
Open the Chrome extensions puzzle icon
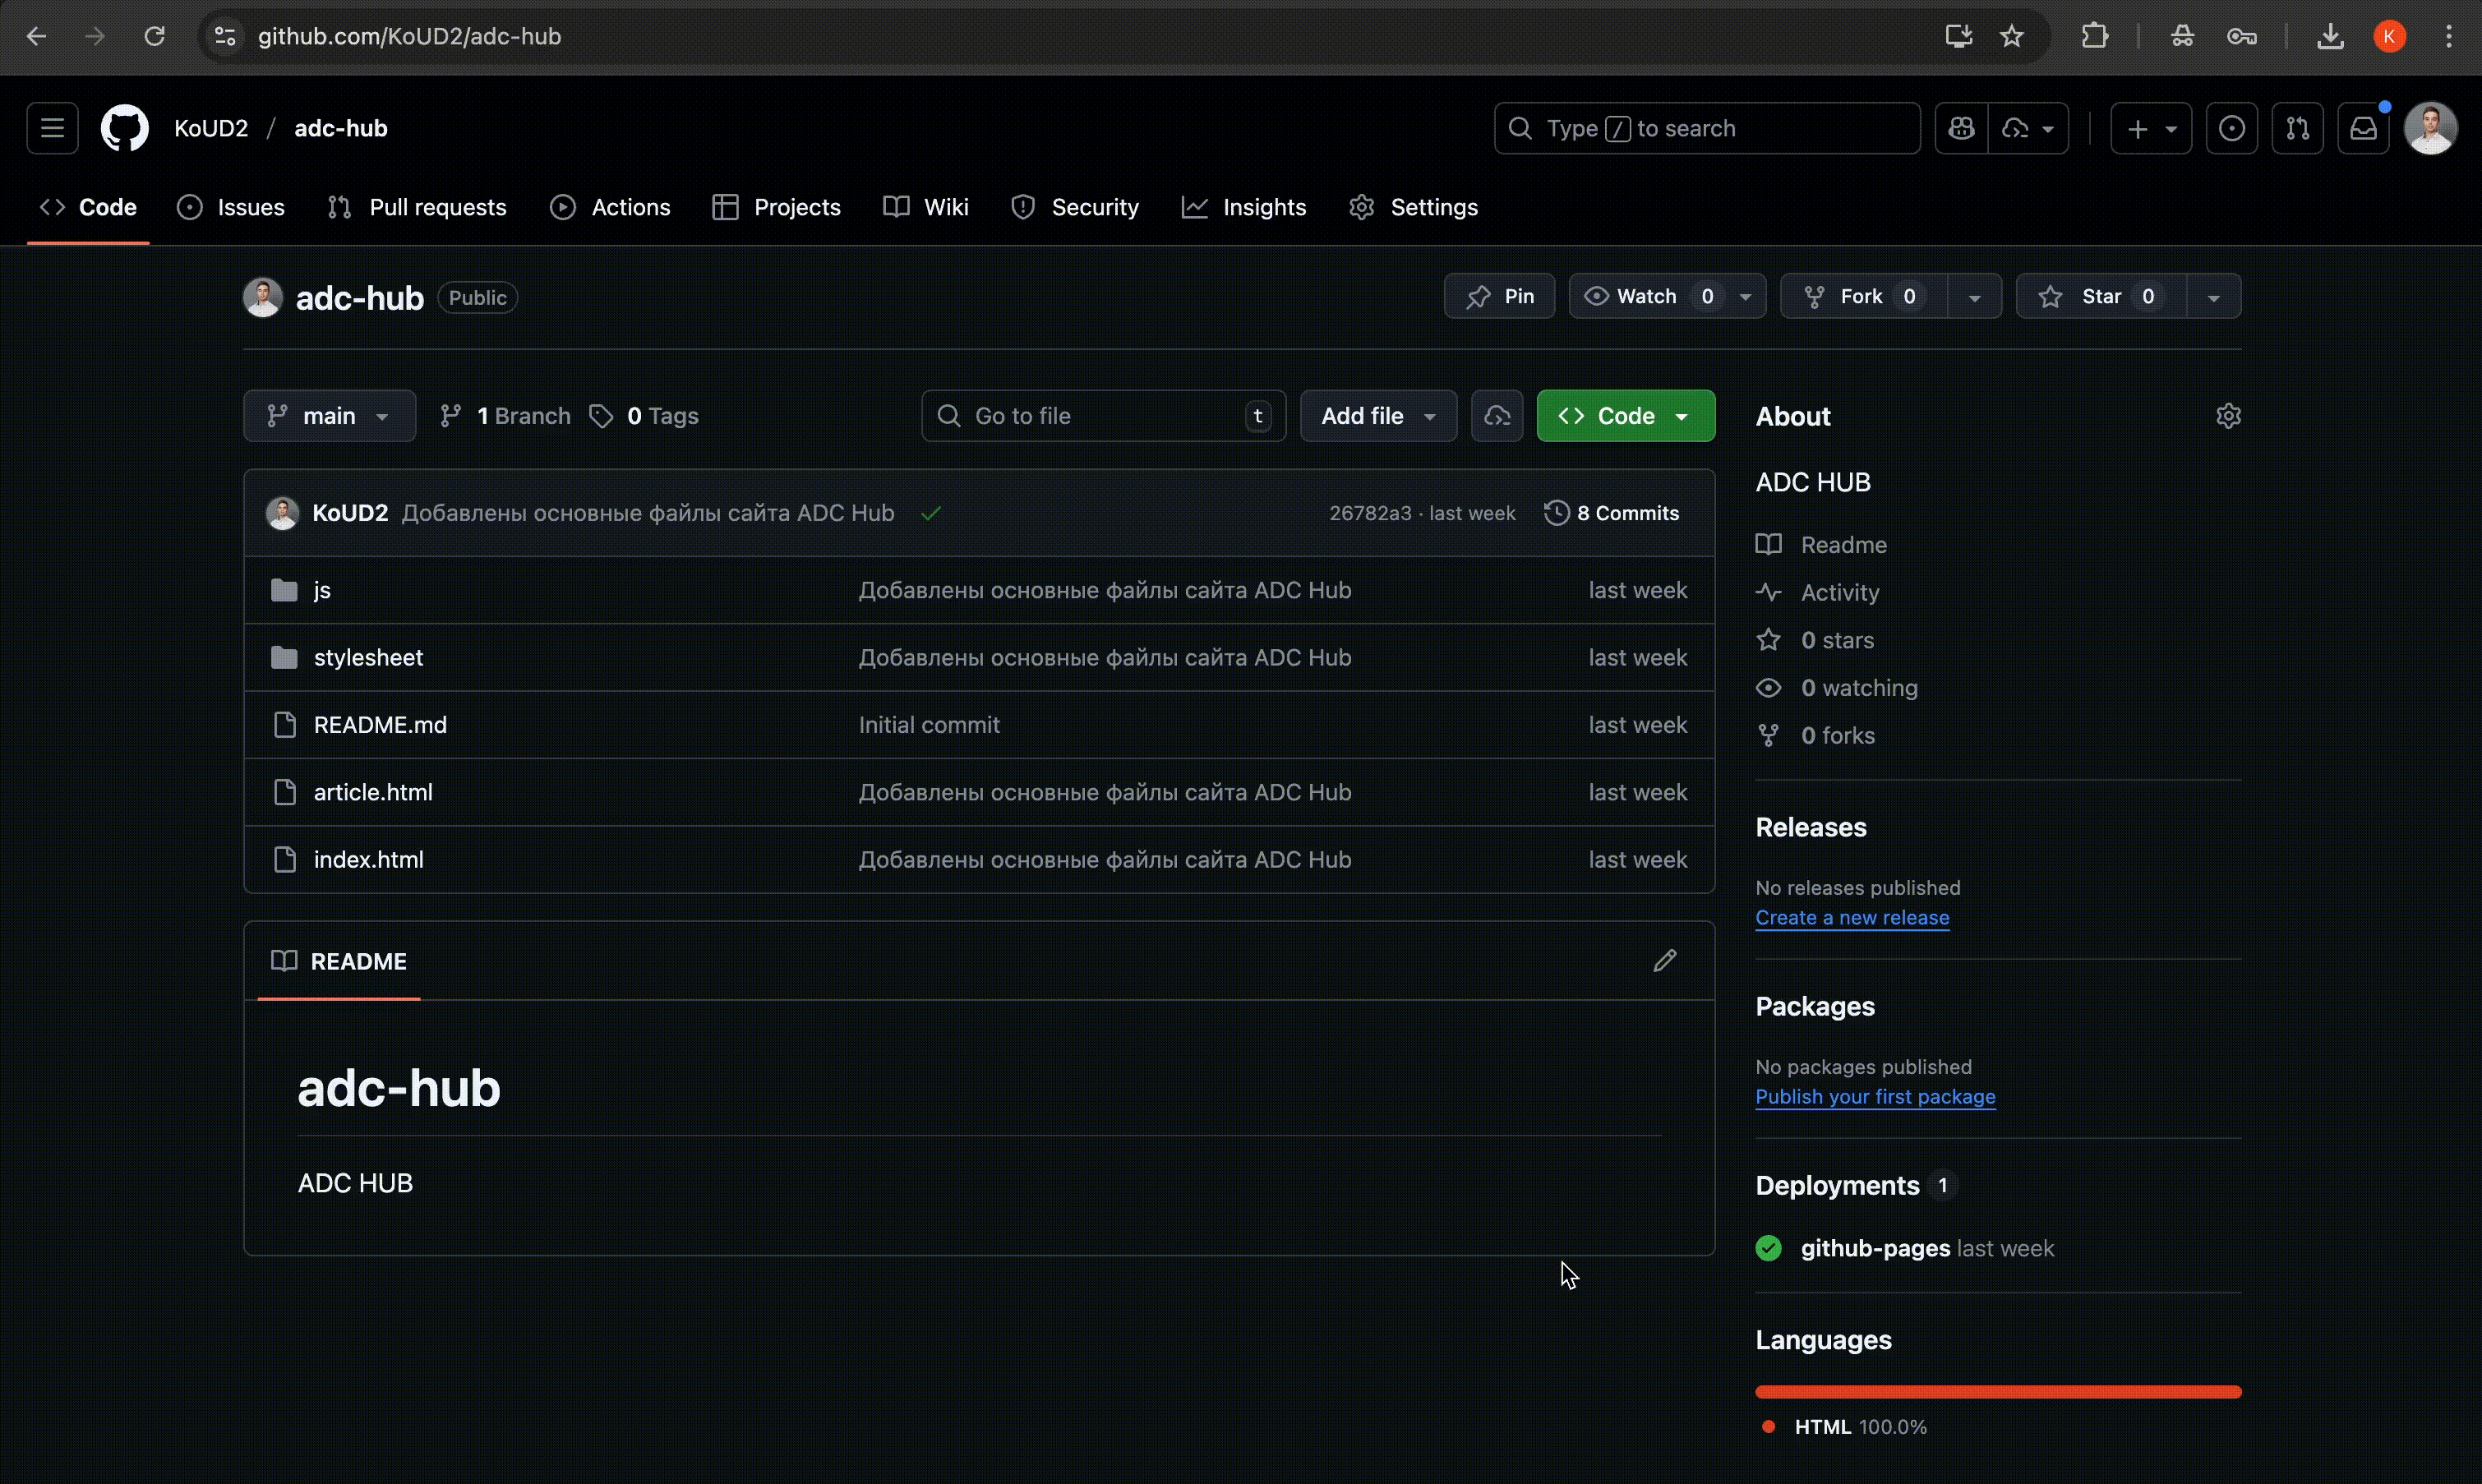(2094, 37)
